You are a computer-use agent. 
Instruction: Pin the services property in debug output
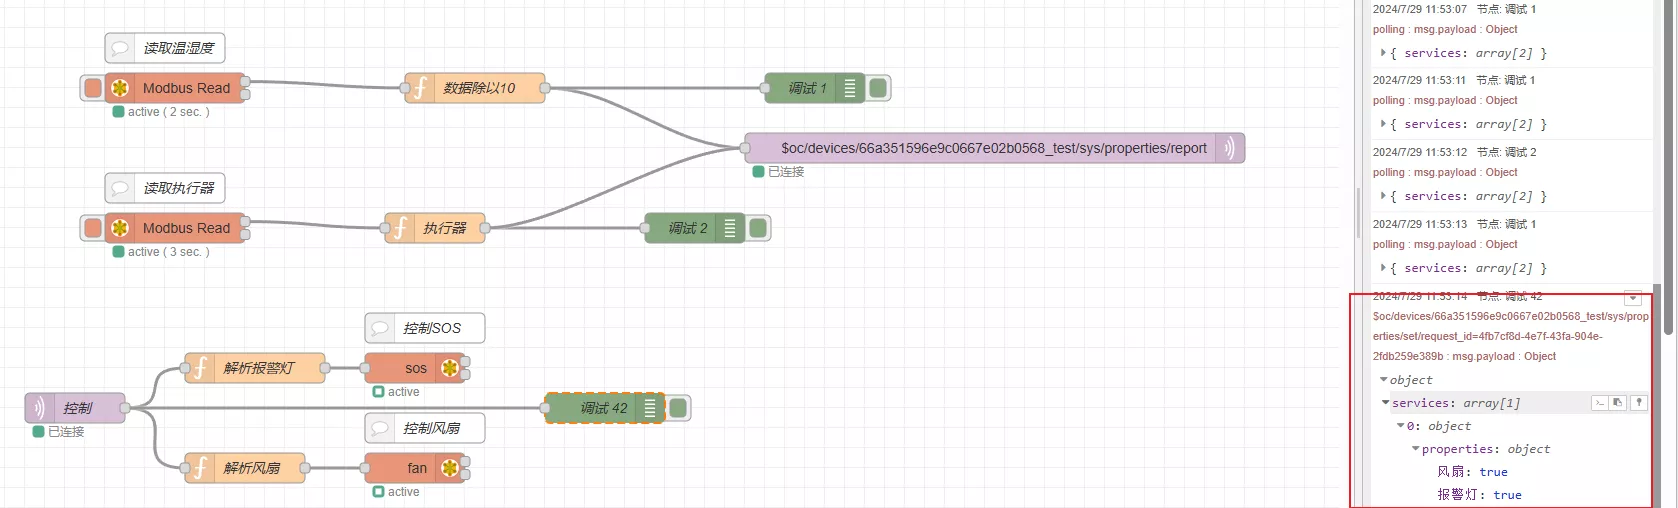[x=1638, y=403]
